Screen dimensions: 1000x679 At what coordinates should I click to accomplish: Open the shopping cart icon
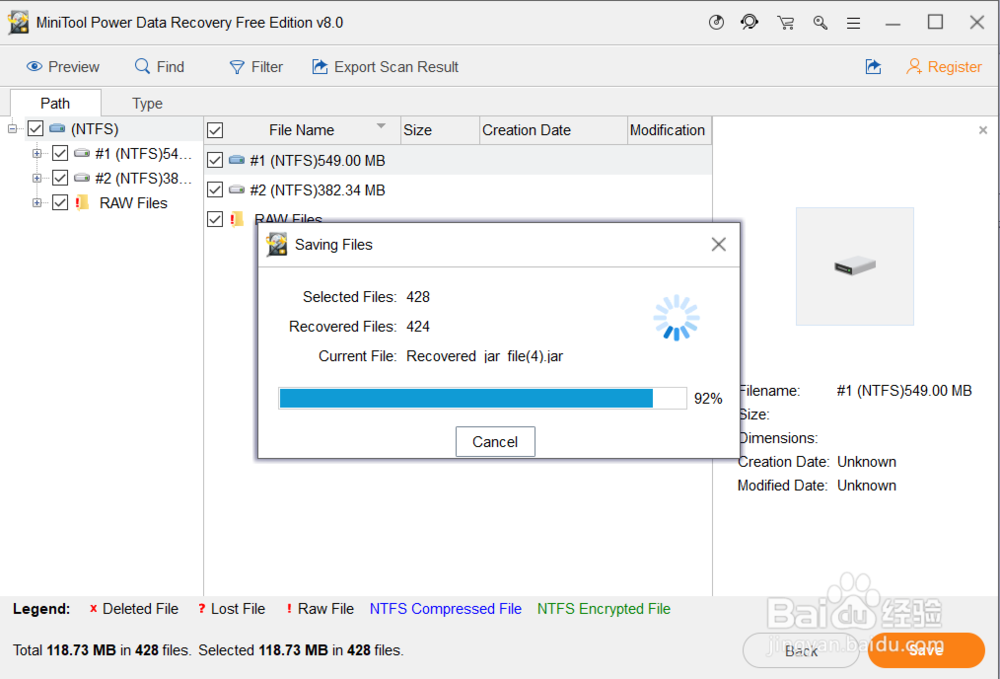tap(786, 24)
